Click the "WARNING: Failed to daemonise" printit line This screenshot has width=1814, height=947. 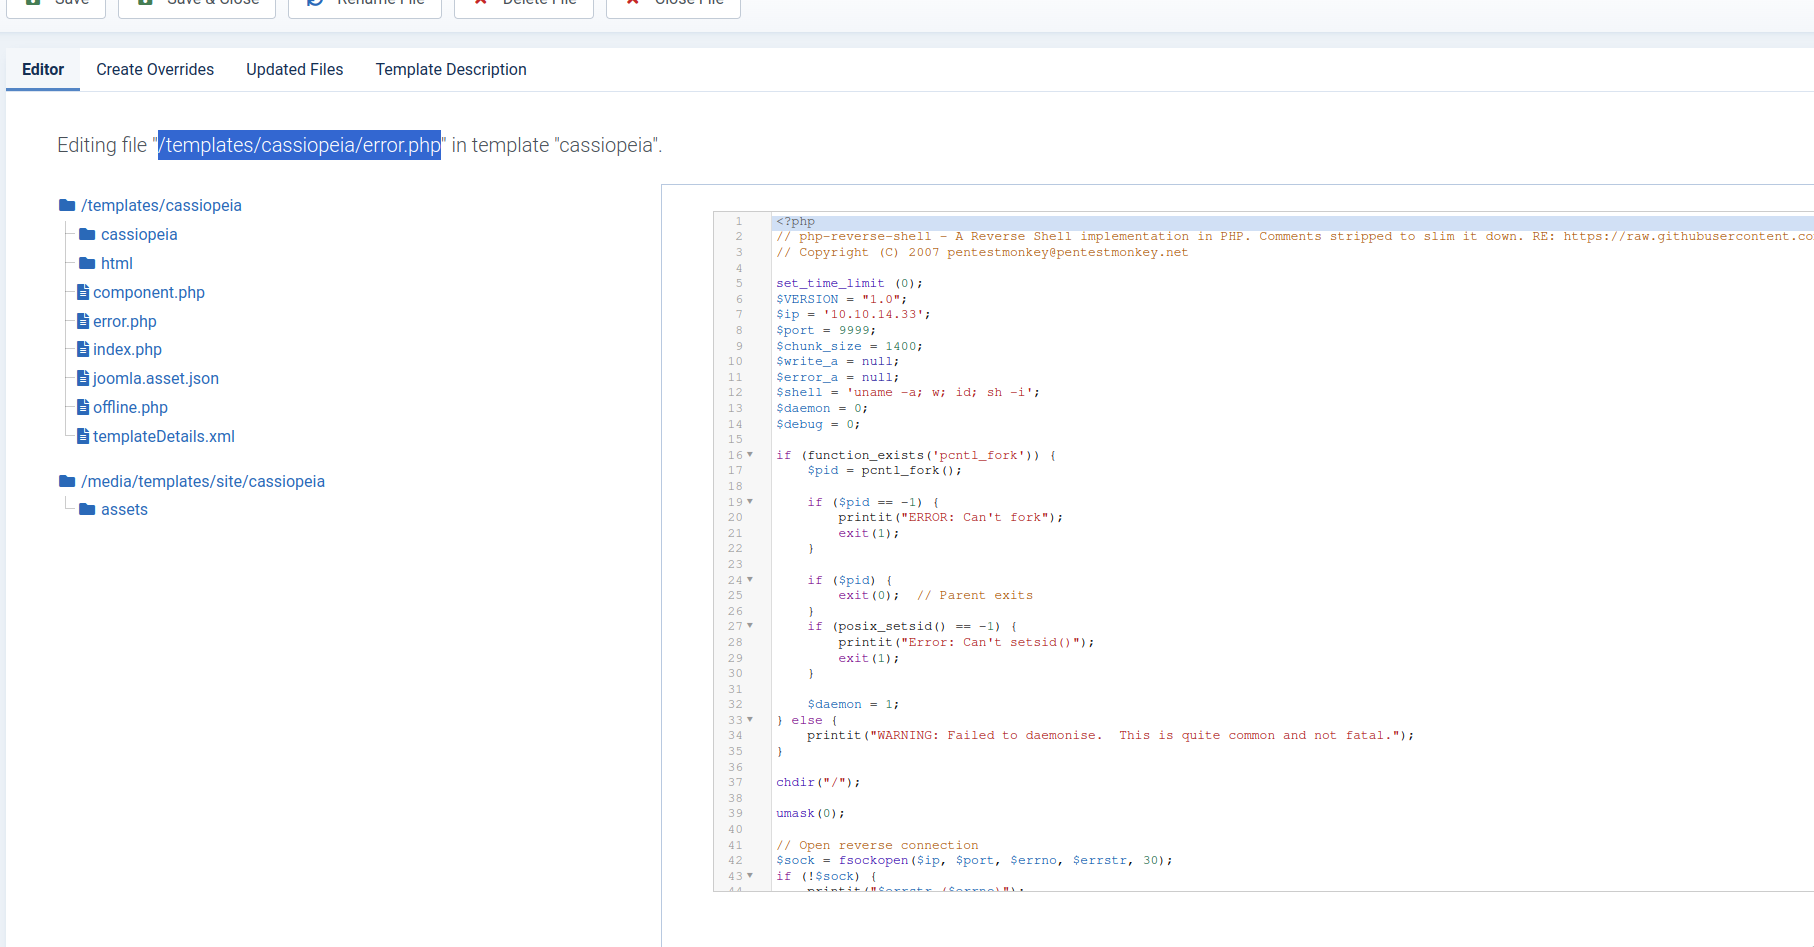pyautogui.click(x=1111, y=735)
